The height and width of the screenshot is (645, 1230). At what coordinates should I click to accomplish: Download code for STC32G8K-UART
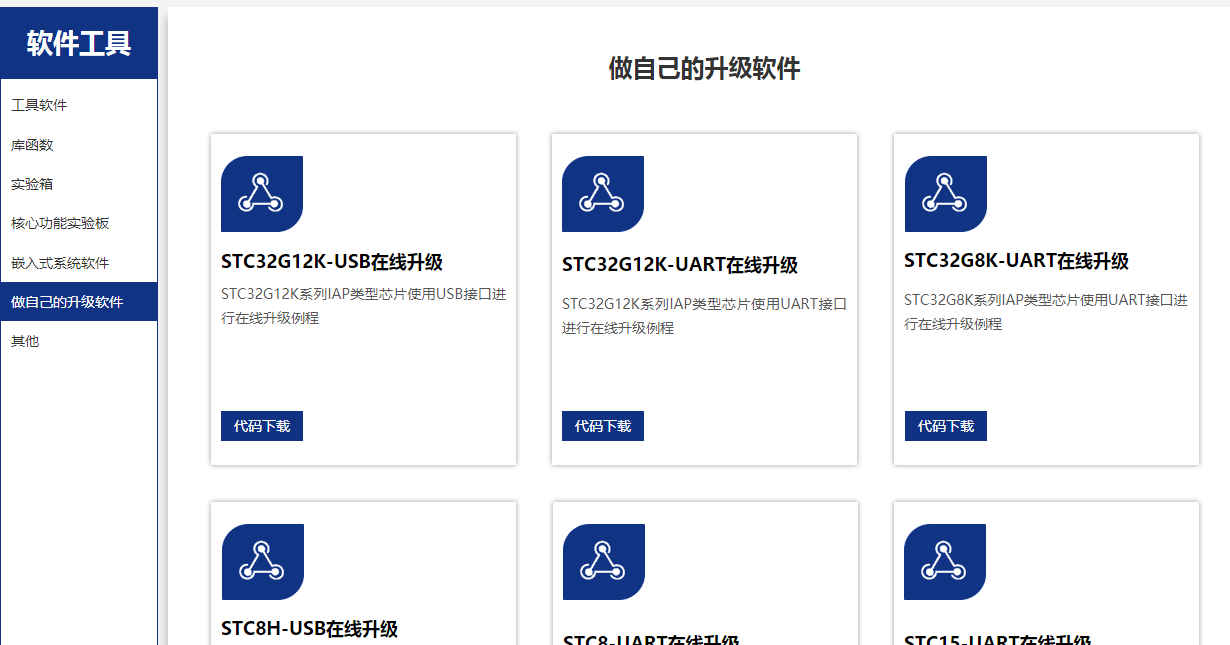946,426
